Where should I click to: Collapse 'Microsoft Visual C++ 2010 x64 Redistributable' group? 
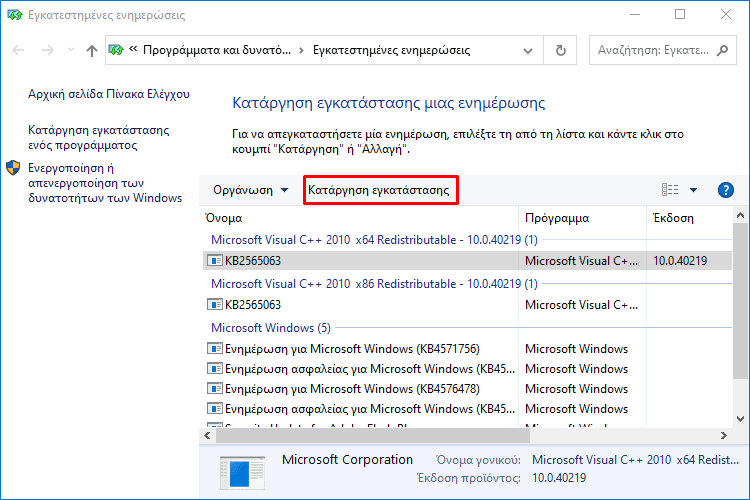click(x=374, y=240)
